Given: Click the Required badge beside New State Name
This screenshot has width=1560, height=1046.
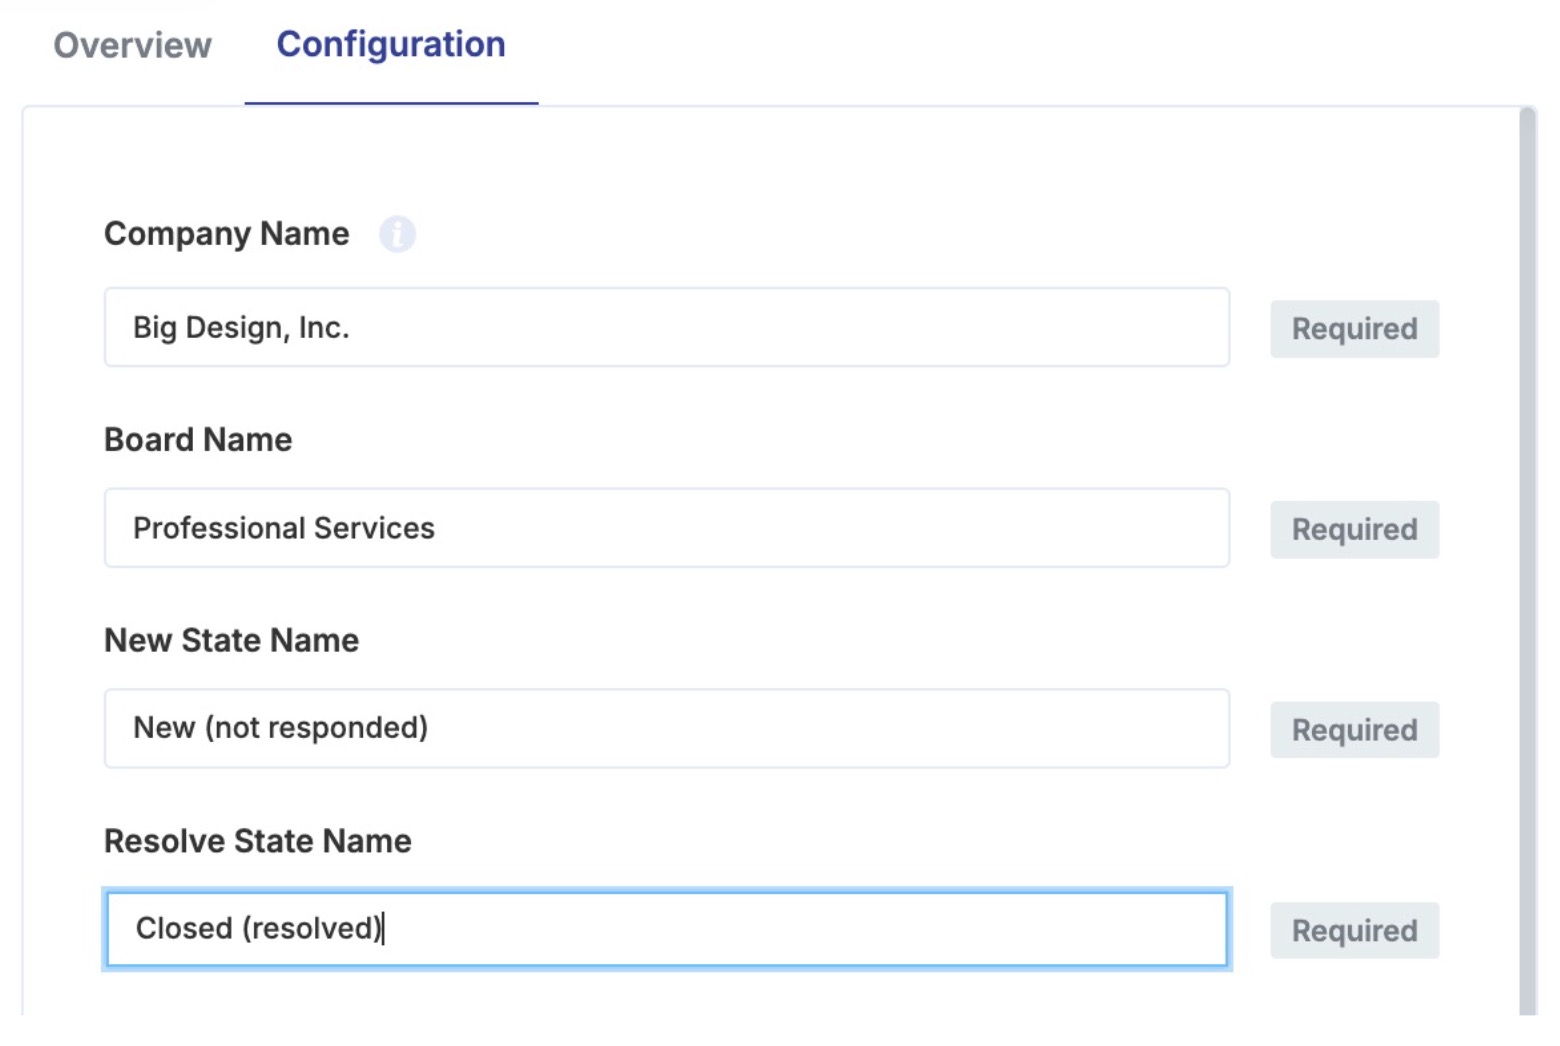Looking at the screenshot, I should 1353,730.
